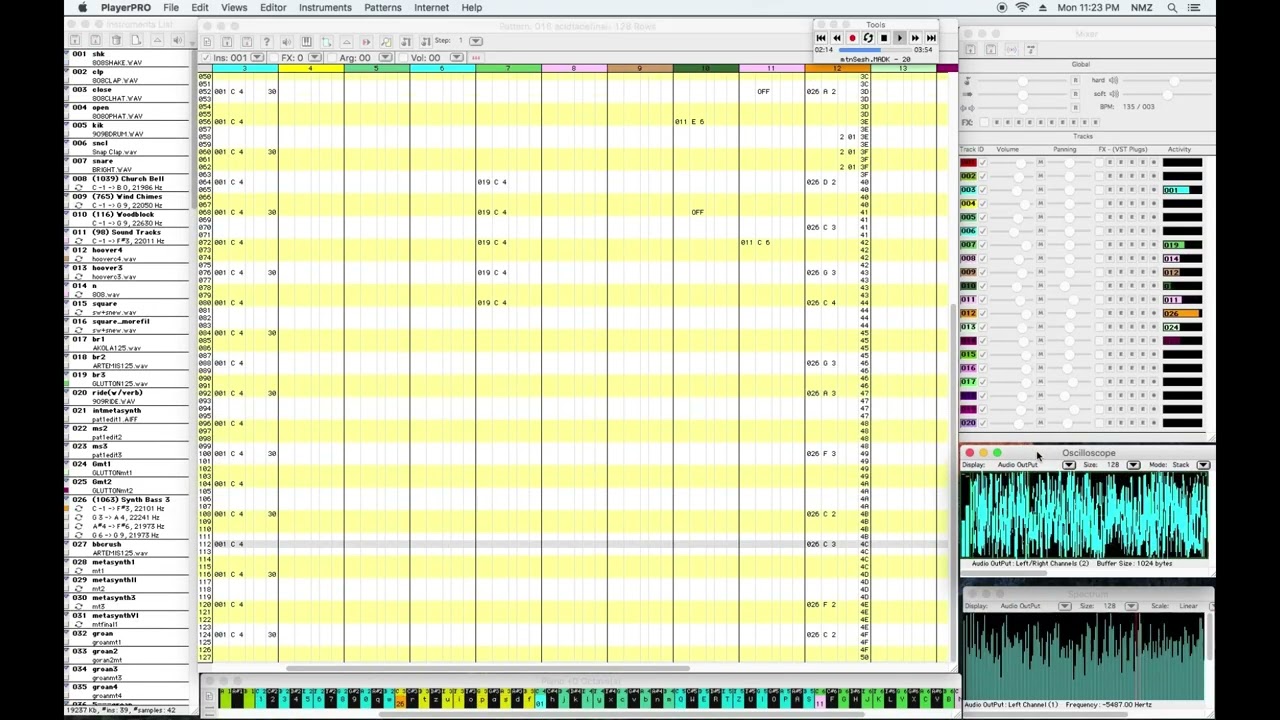Image resolution: width=1280 pixels, height=720 pixels.
Task: Open Oscilloscope Size dropdown
Action: 1133,465
